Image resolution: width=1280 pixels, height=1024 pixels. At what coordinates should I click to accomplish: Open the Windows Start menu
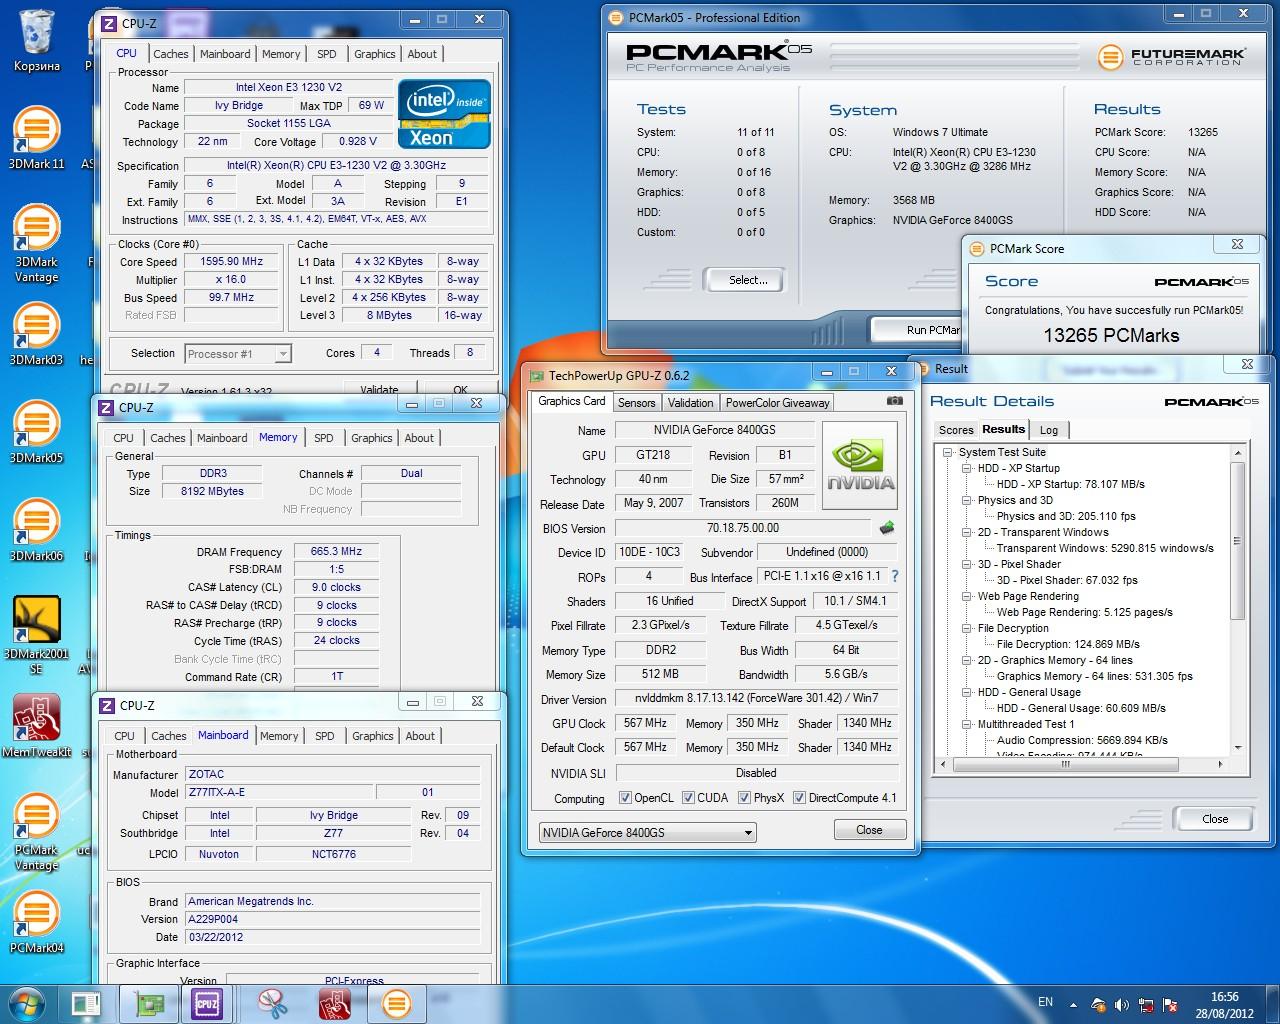[27, 1003]
